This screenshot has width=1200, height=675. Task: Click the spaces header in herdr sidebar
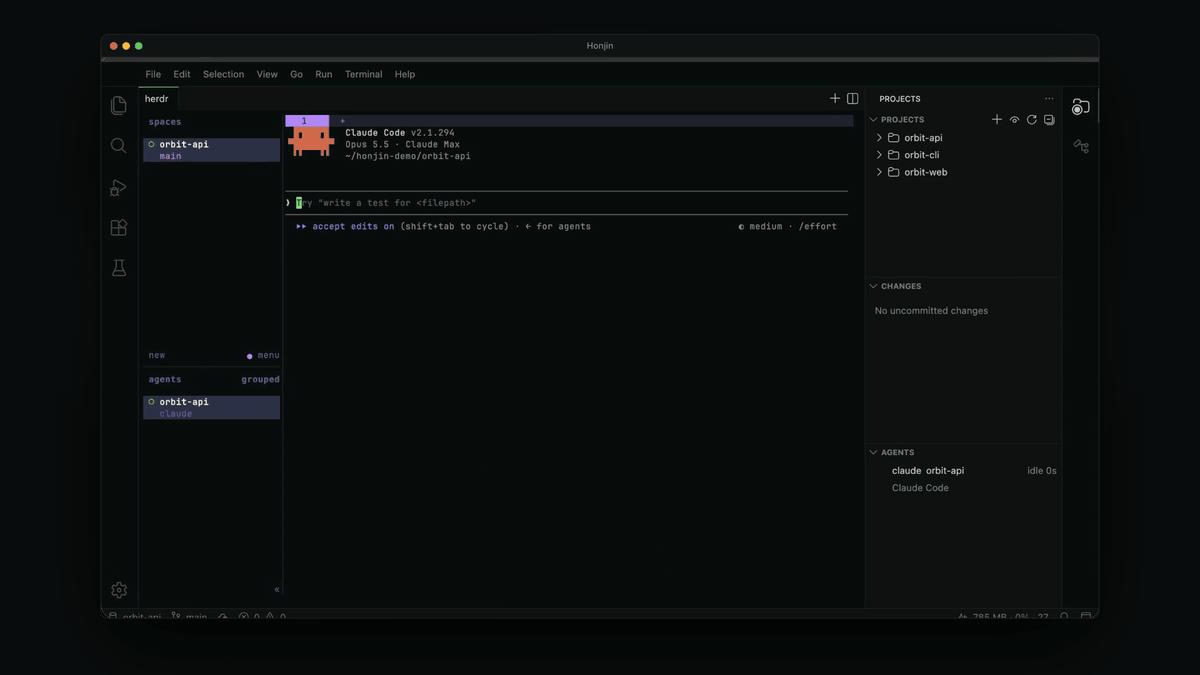click(x=165, y=122)
